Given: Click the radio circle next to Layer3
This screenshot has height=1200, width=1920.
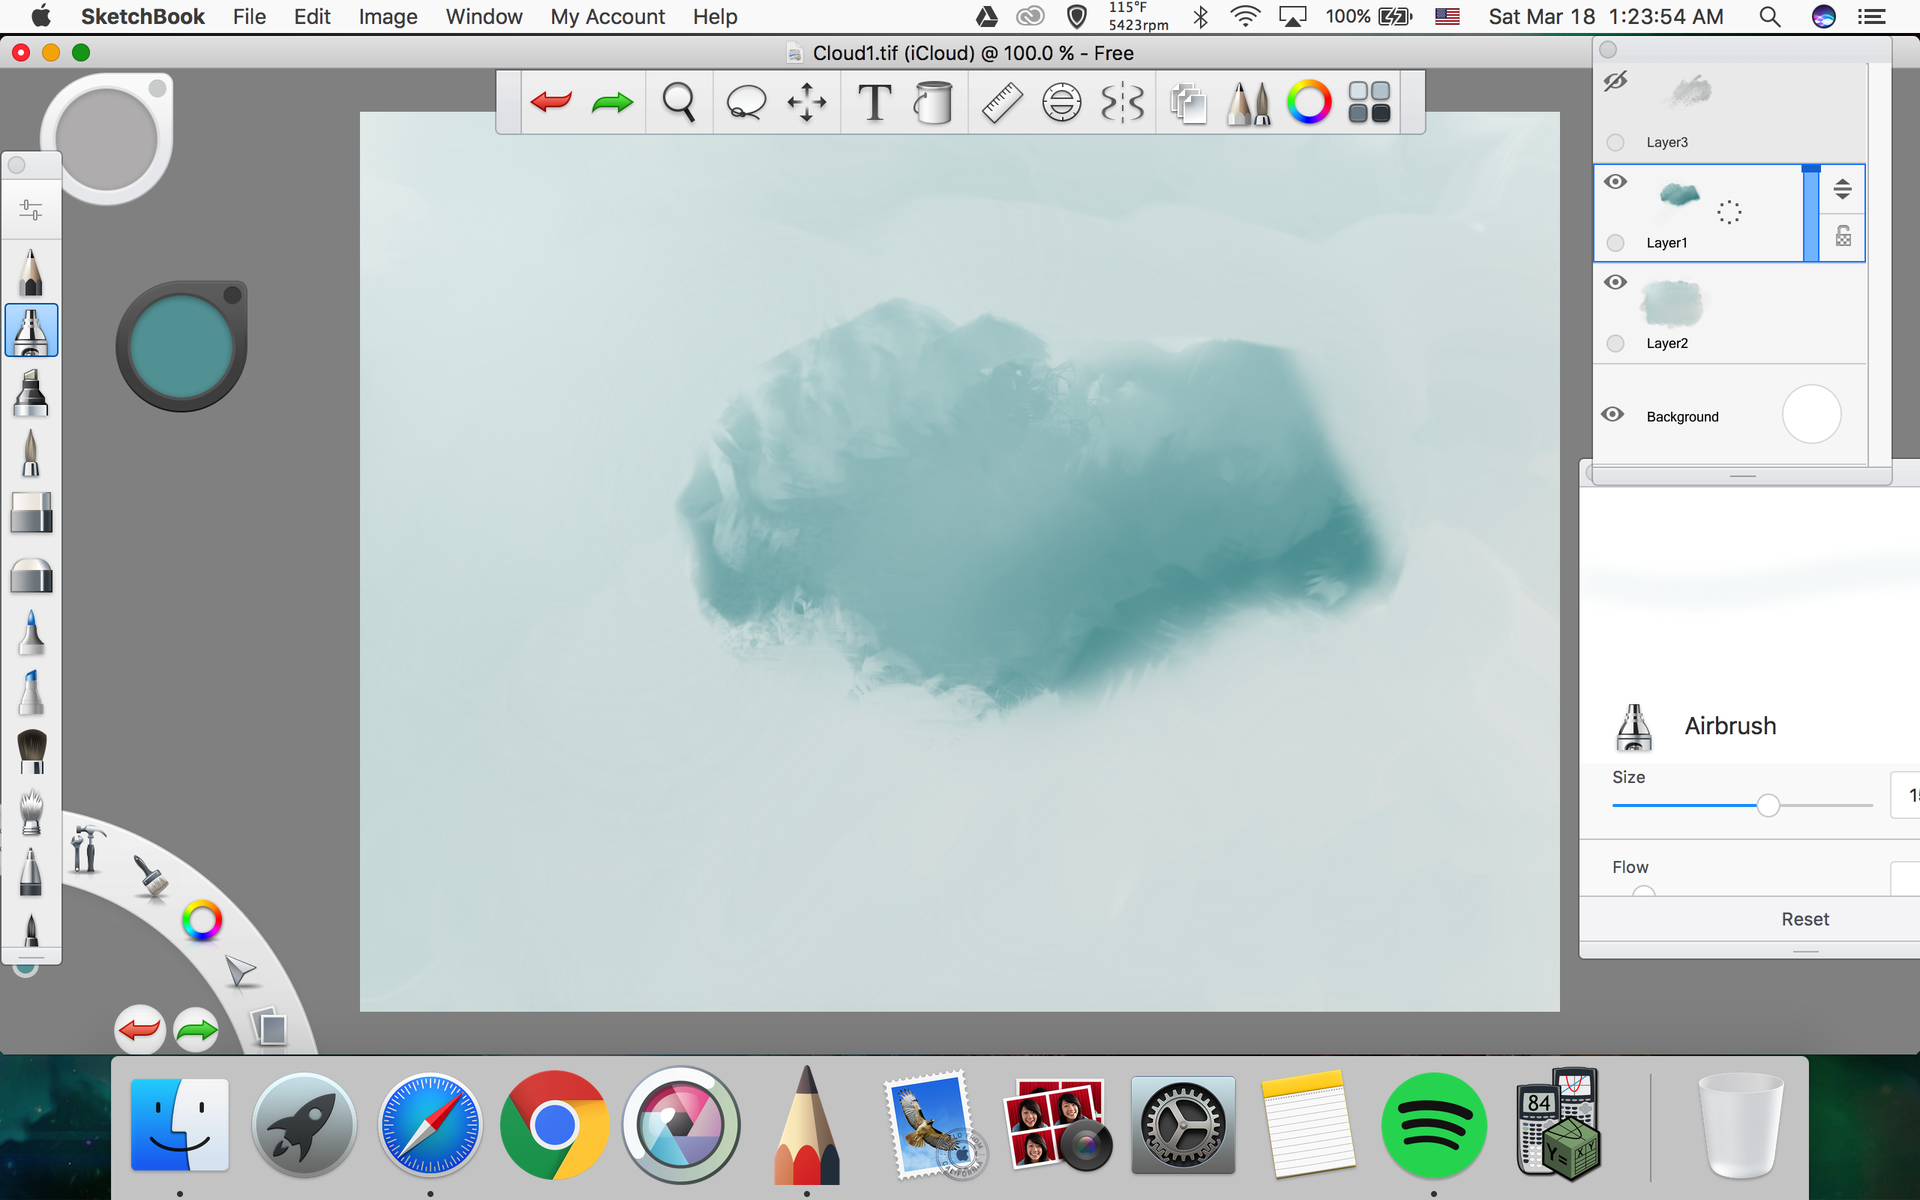Looking at the screenshot, I should coord(1615,142).
